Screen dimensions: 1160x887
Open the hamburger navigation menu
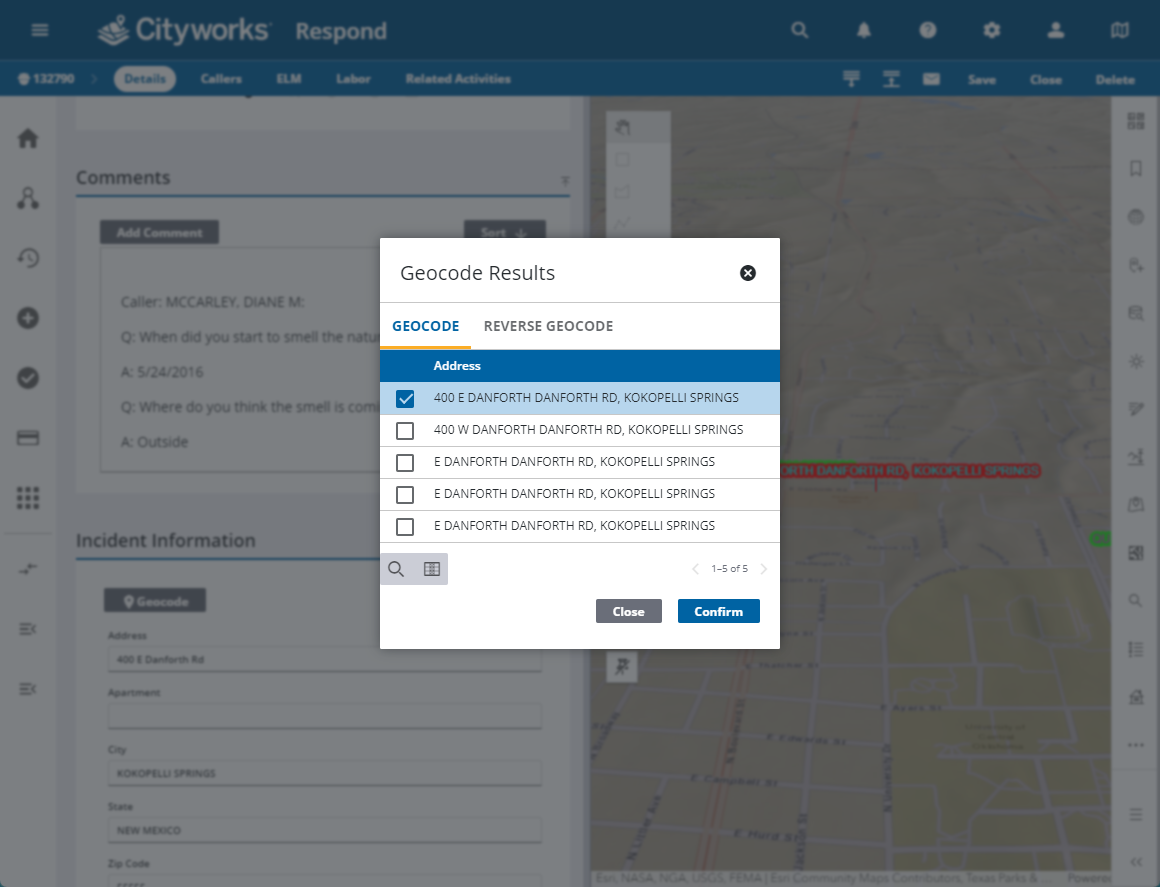click(x=39, y=30)
